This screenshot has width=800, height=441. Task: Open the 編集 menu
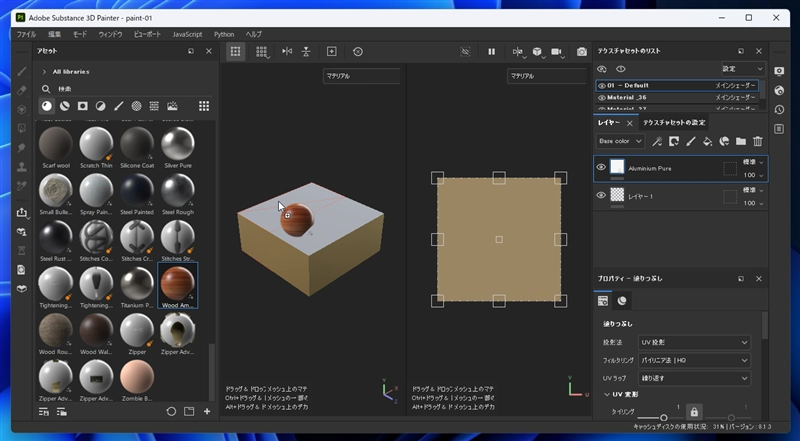click(54, 34)
